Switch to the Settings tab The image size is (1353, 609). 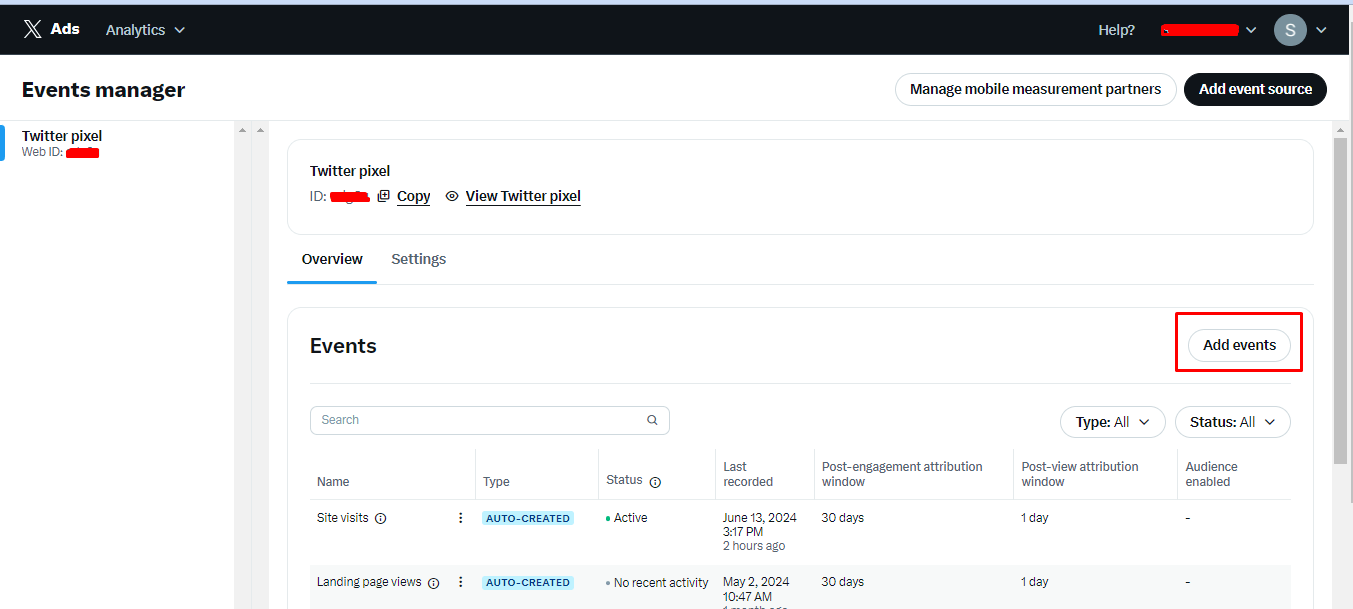(x=418, y=259)
